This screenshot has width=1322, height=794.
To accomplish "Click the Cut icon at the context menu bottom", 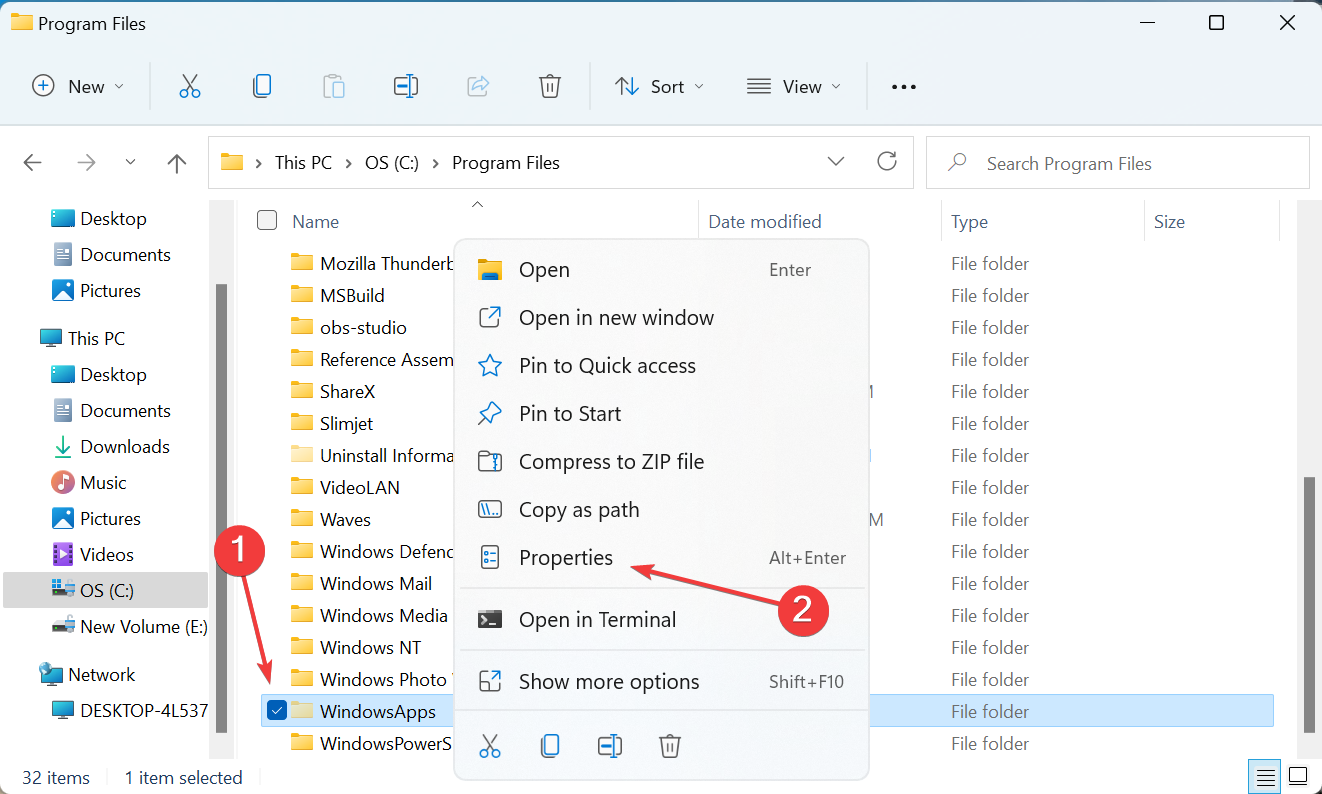I will (490, 746).
